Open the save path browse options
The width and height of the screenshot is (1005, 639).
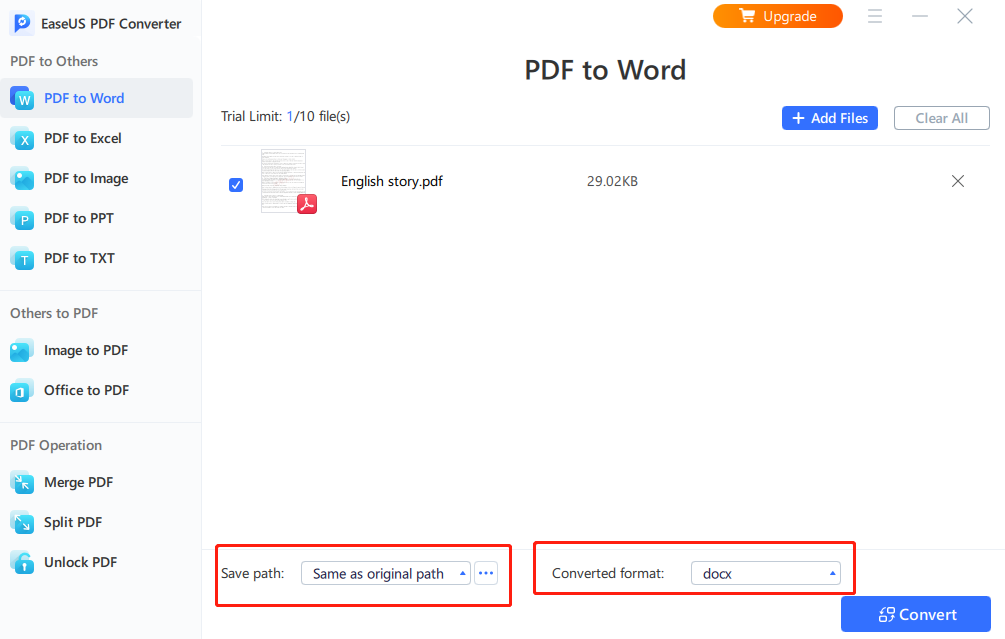pyautogui.click(x=486, y=572)
